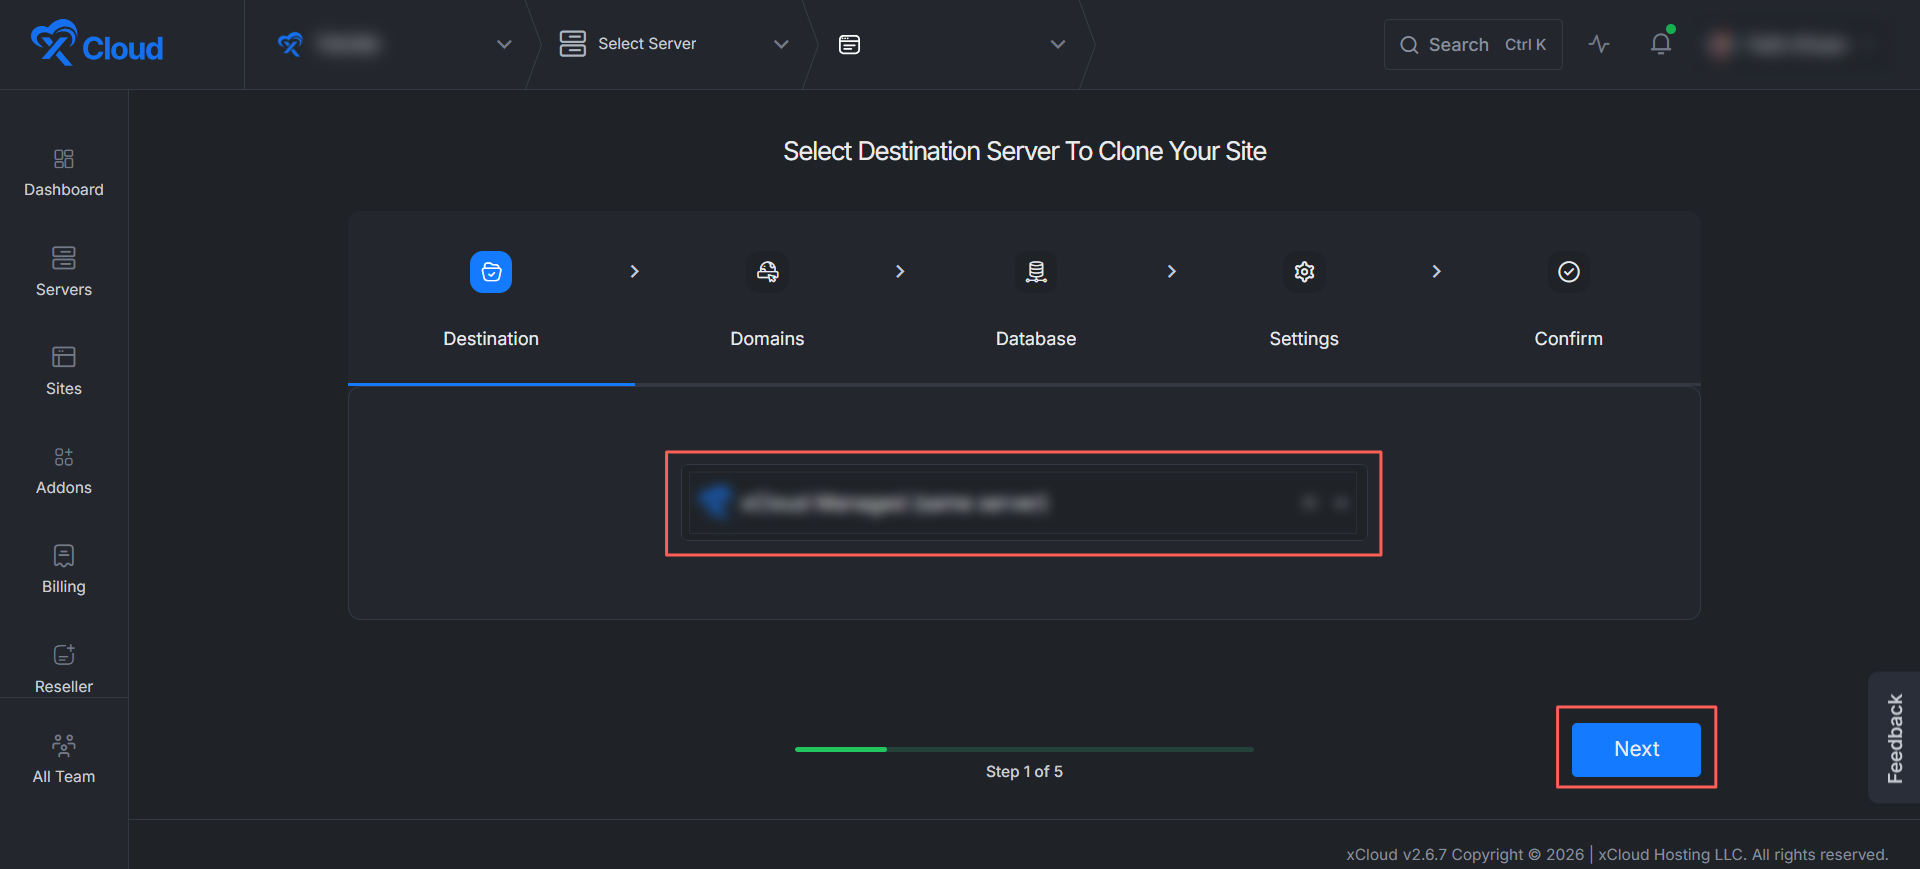Click the step progress bar
Image resolution: width=1920 pixels, height=869 pixels.
coord(1024,749)
